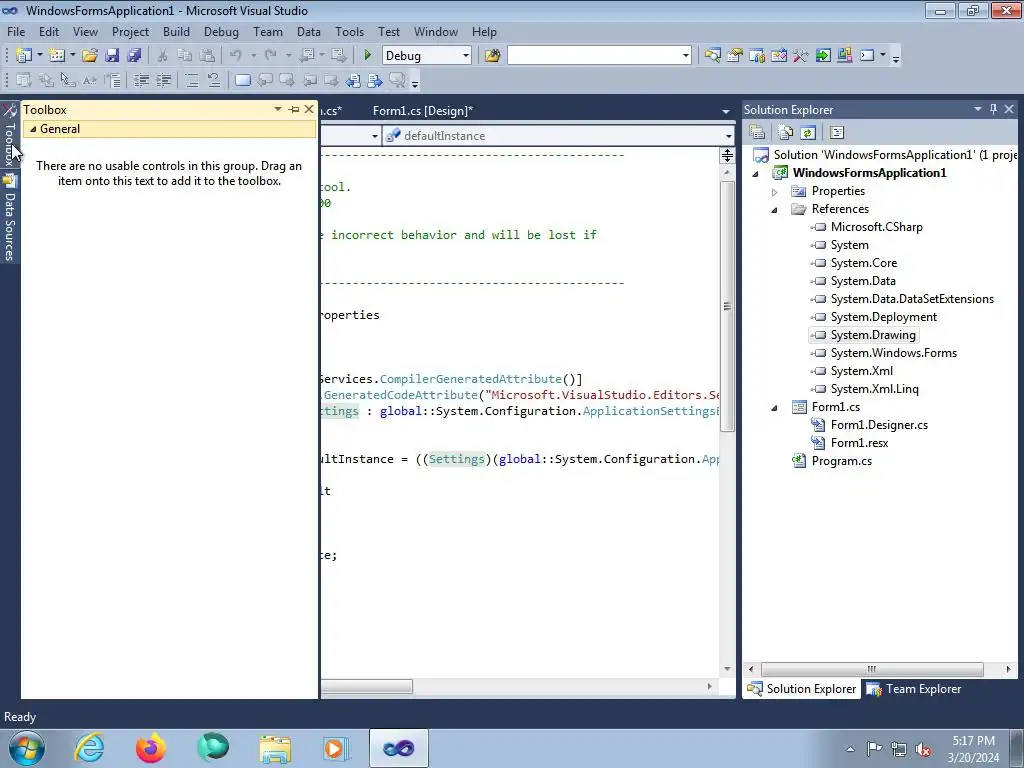Click the Redo arrow icon
The height and width of the screenshot is (768, 1024).
(x=270, y=56)
